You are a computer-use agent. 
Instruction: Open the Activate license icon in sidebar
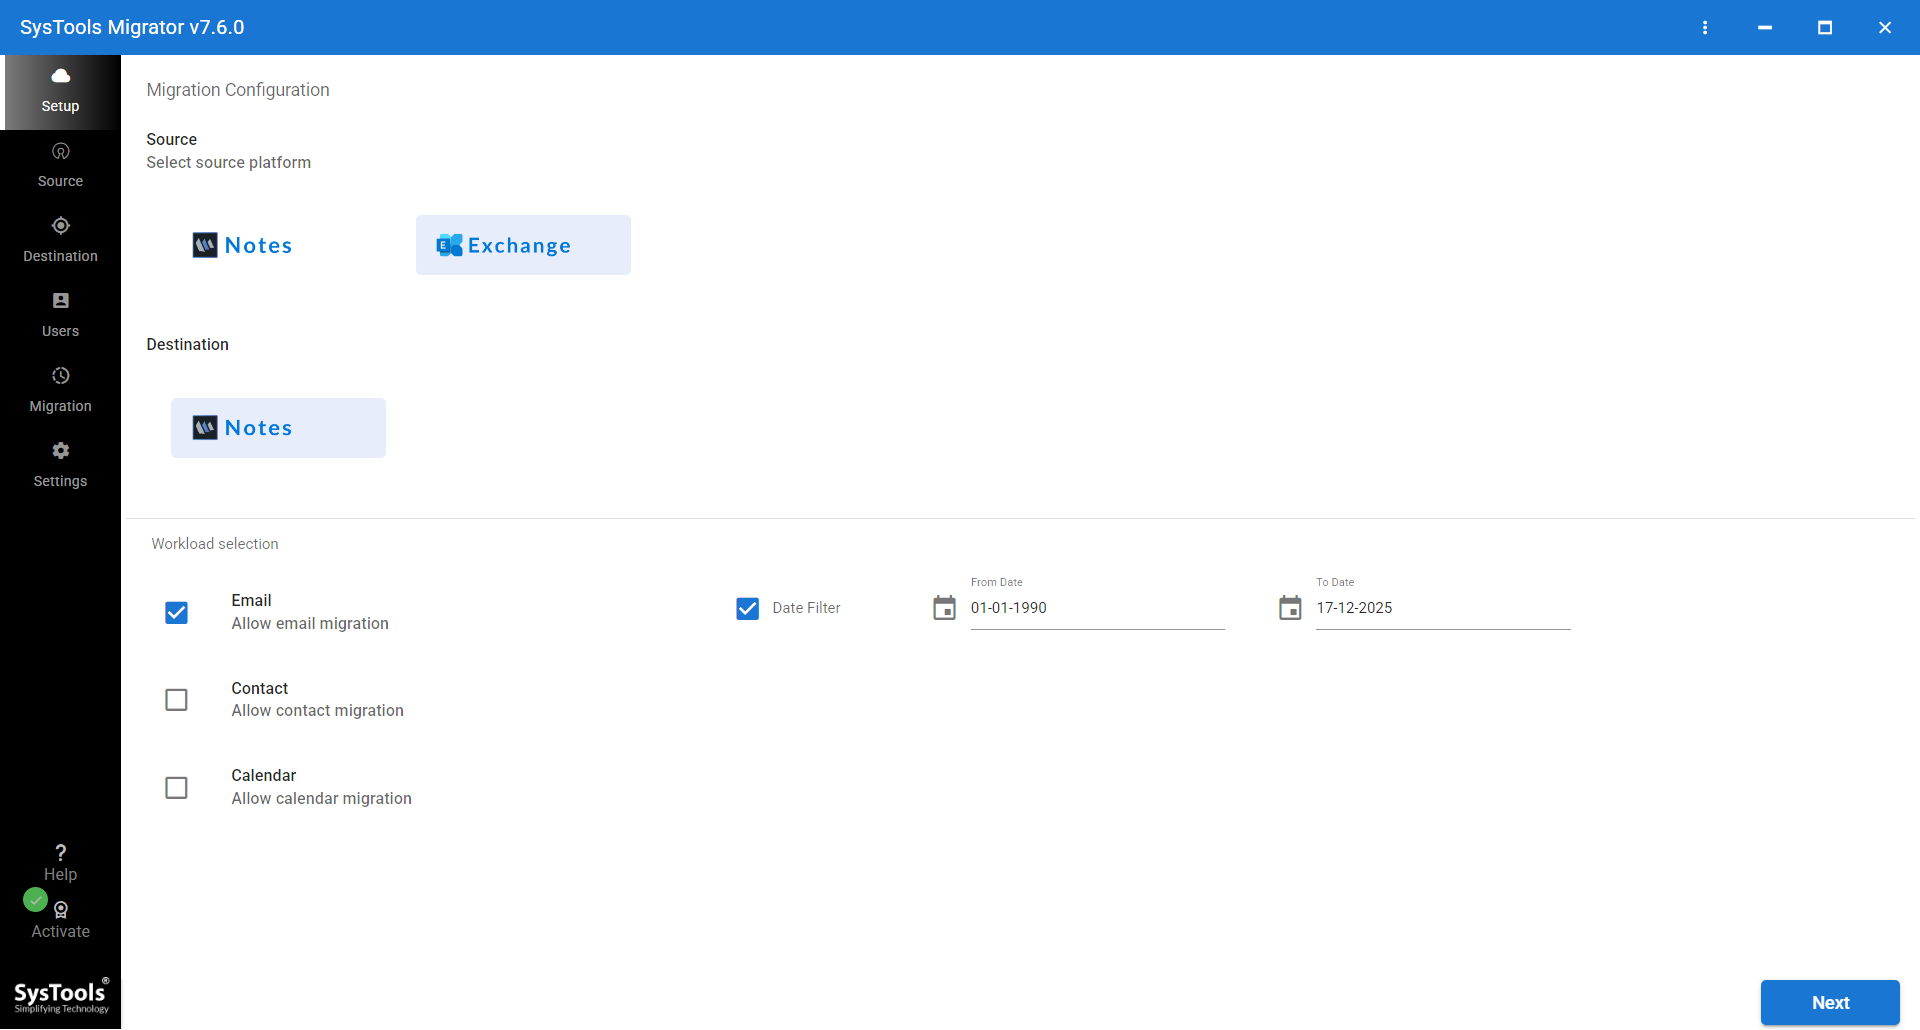[x=60, y=911]
